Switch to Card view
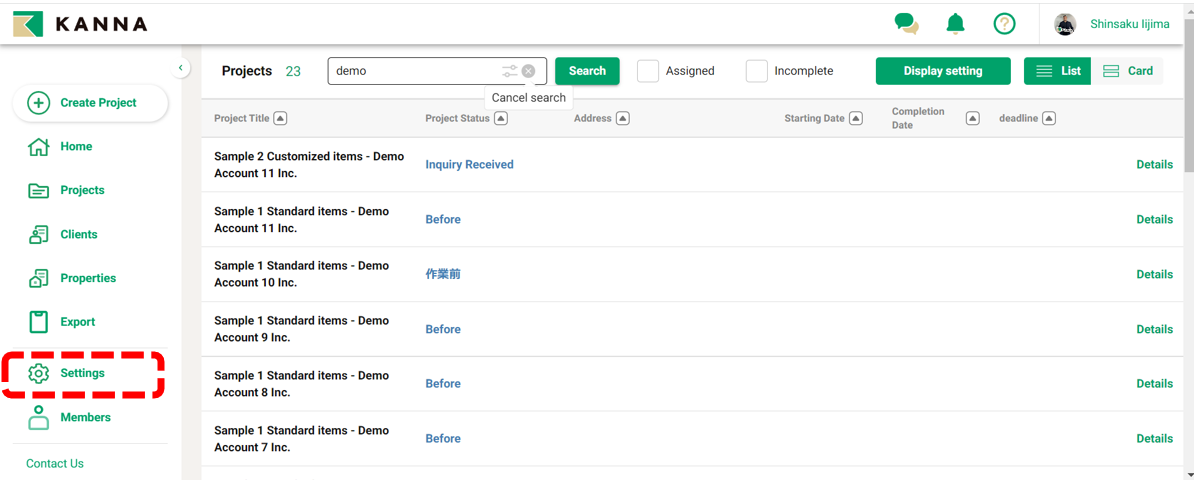The width and height of the screenshot is (1194, 495). tap(1127, 71)
